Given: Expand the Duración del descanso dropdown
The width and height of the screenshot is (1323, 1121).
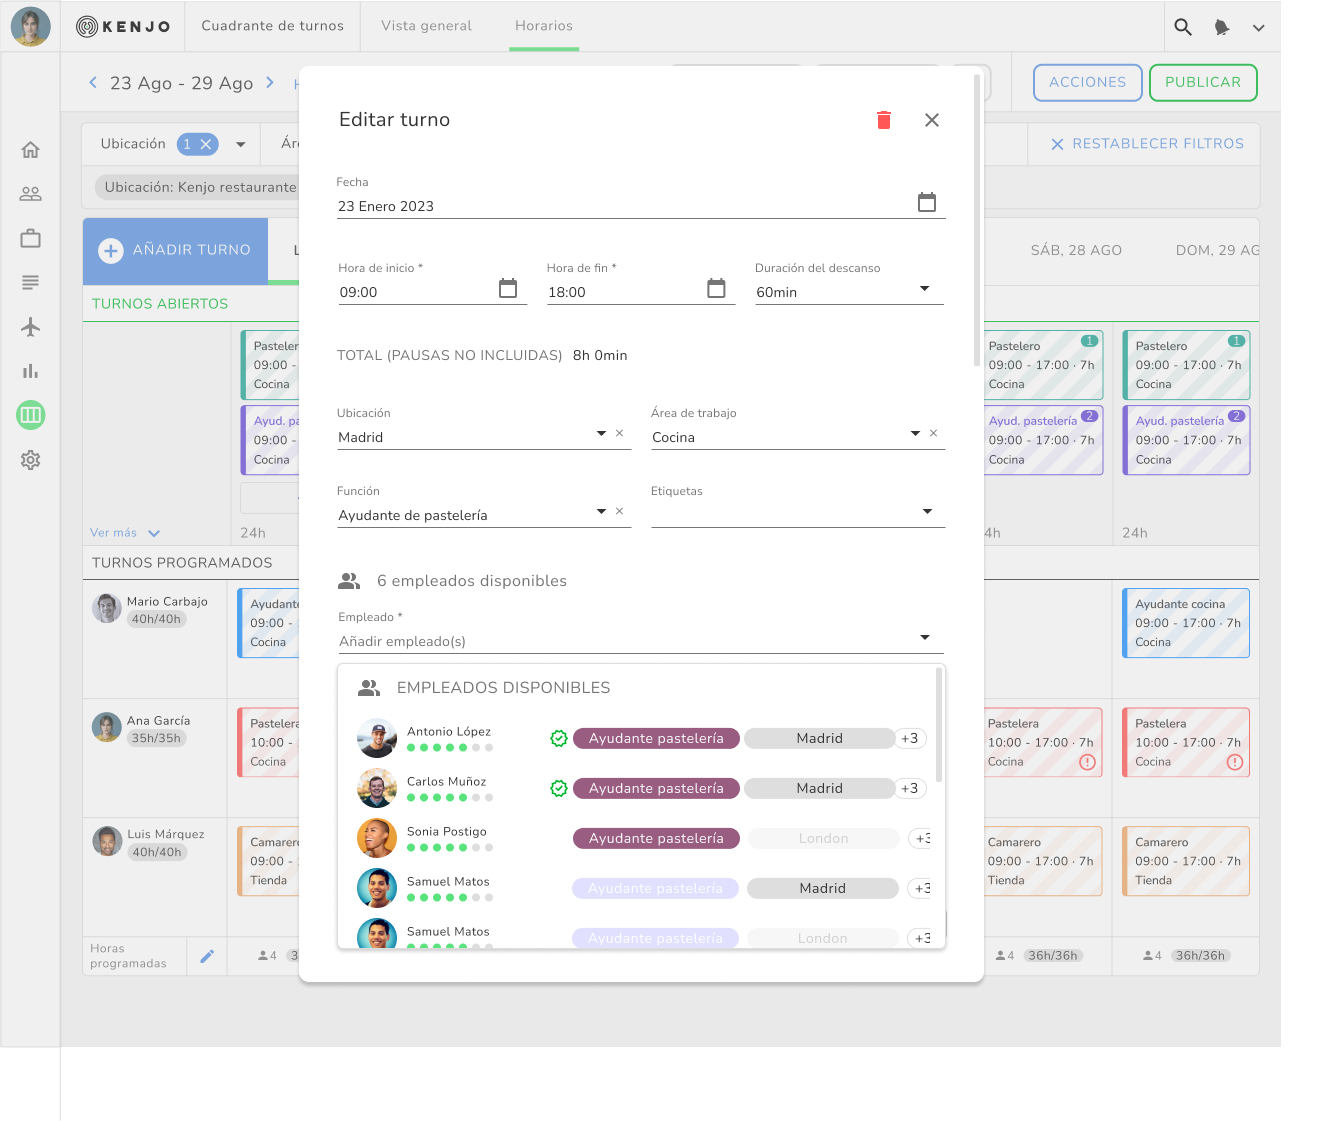Looking at the screenshot, I should click(x=925, y=289).
